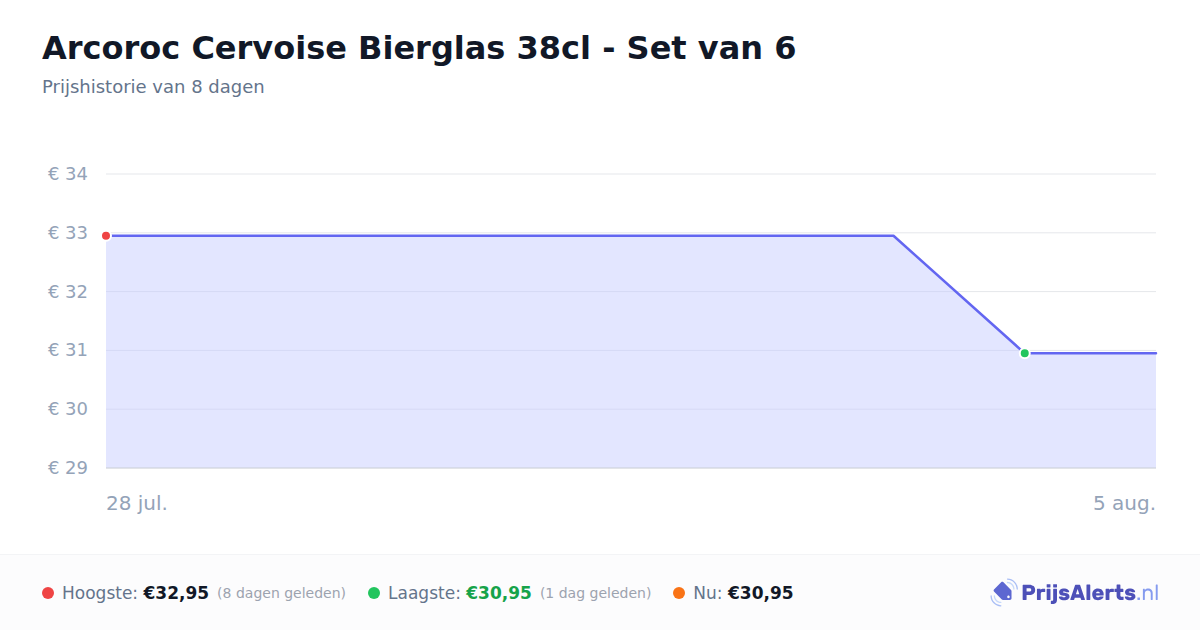Viewport: 1200px width, 630px height.
Task: Click the product title Arcoroc Cervoise Bierglas
Action: (x=419, y=48)
